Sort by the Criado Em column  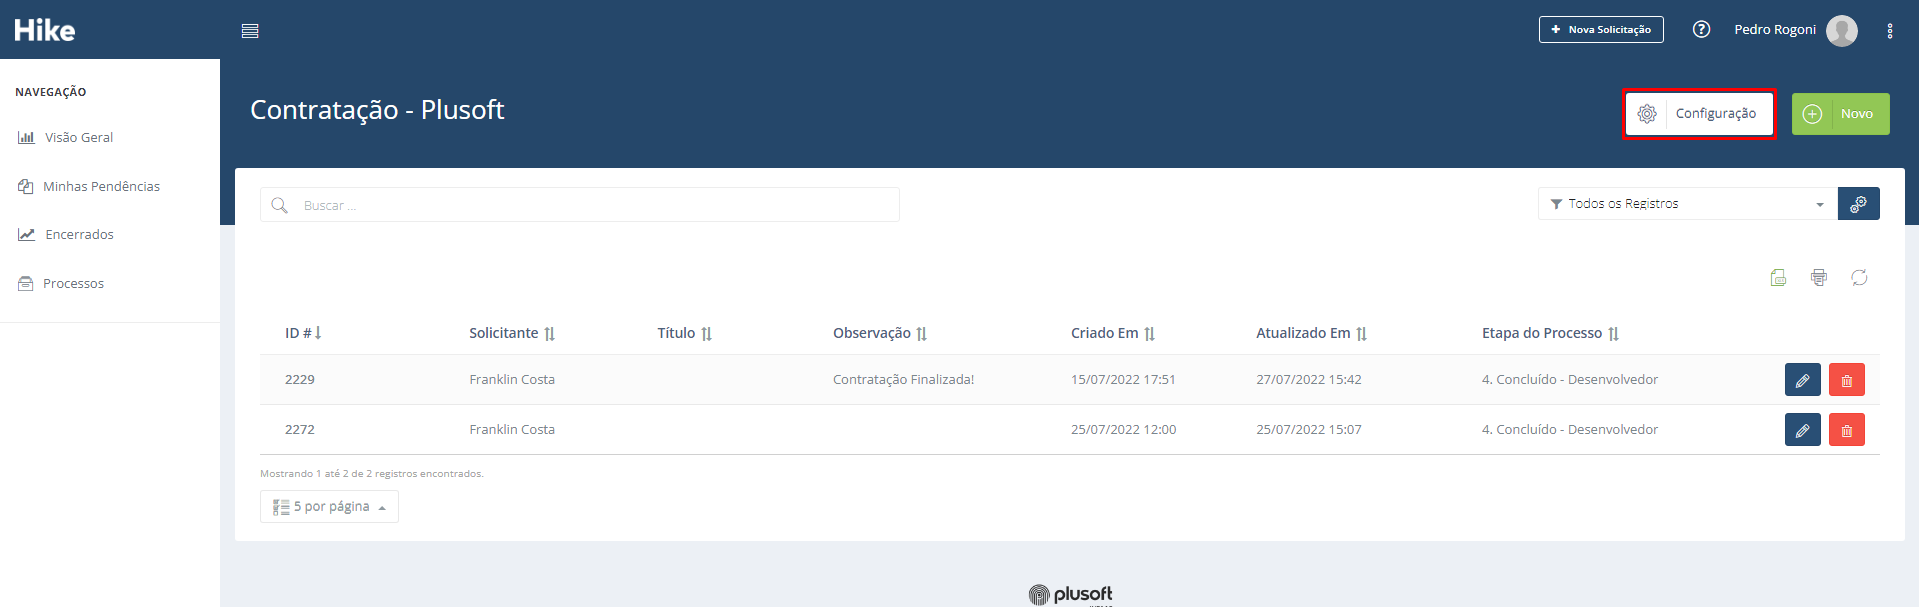click(1113, 333)
